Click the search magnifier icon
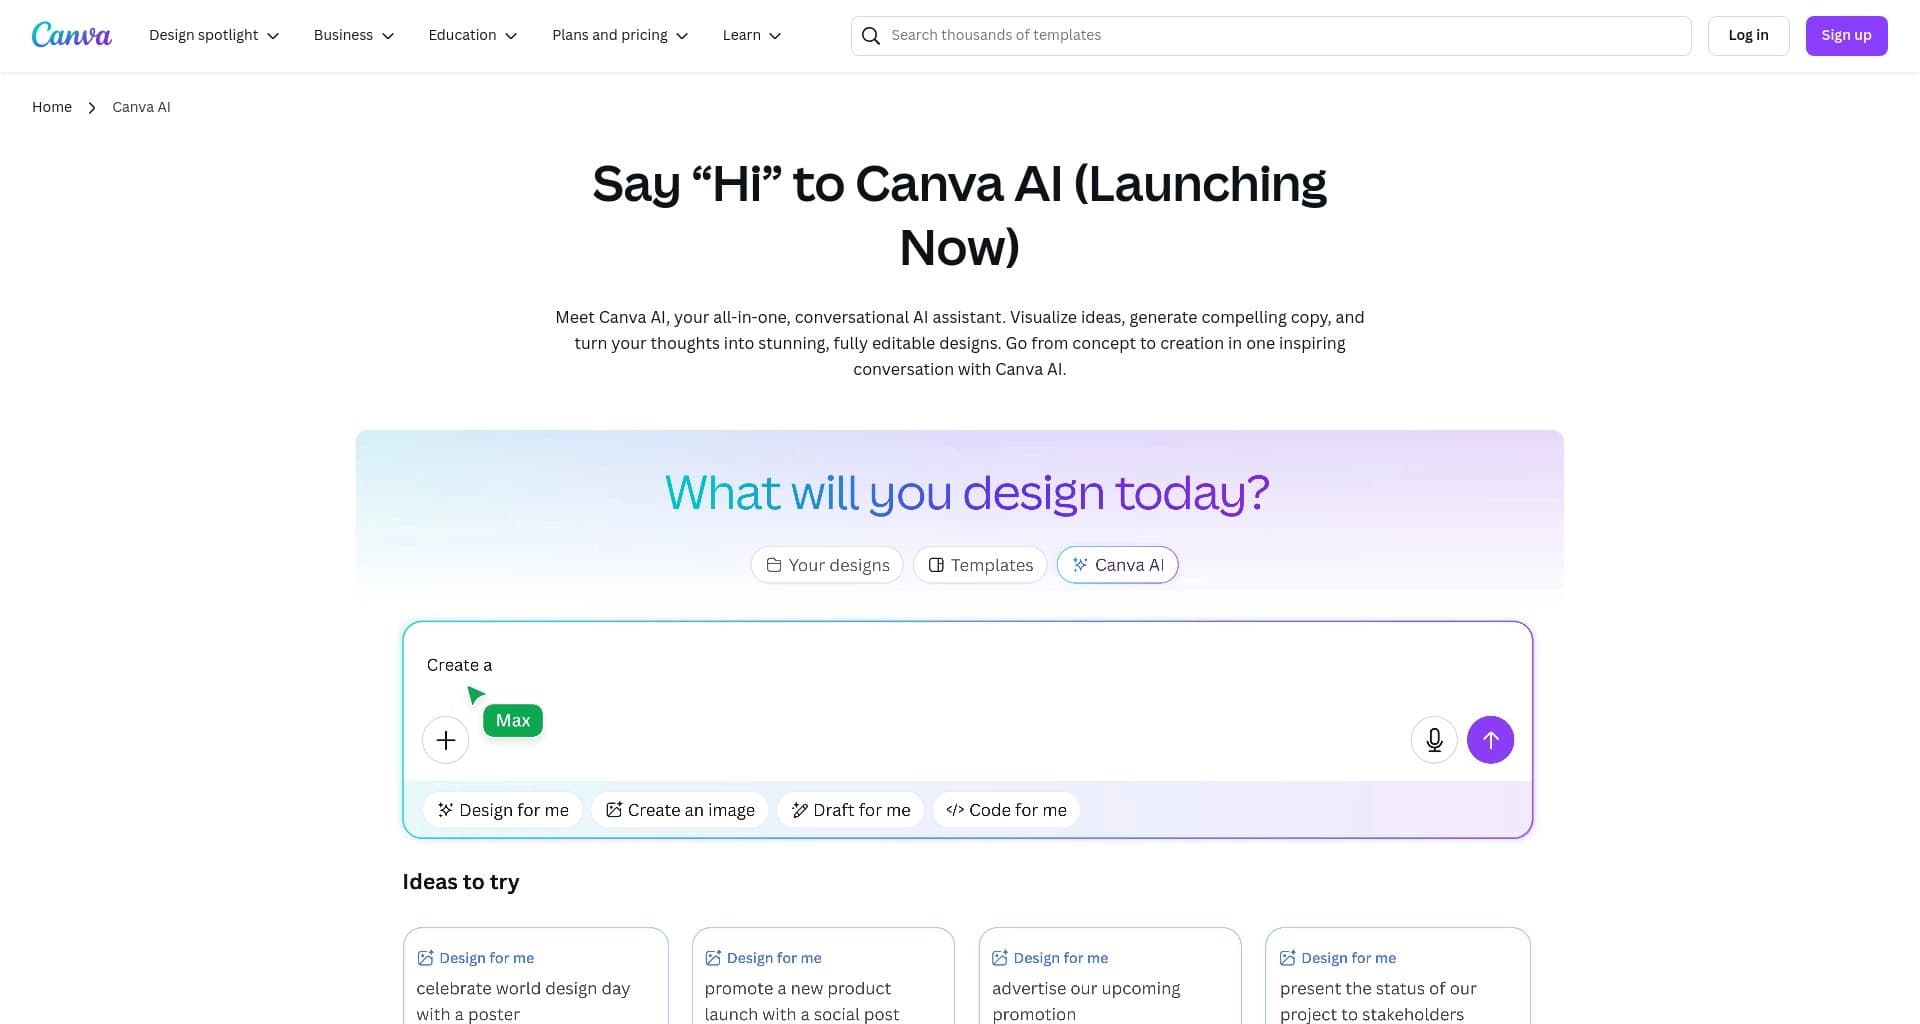Image resolution: width=1920 pixels, height=1024 pixels. click(x=871, y=36)
